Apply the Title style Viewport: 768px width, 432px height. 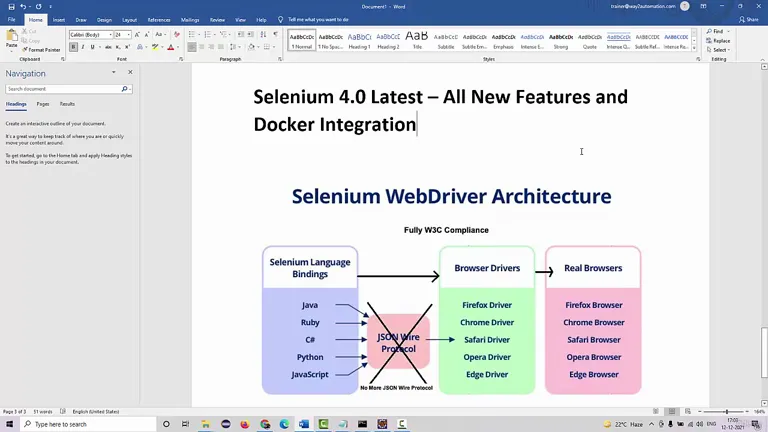click(417, 40)
